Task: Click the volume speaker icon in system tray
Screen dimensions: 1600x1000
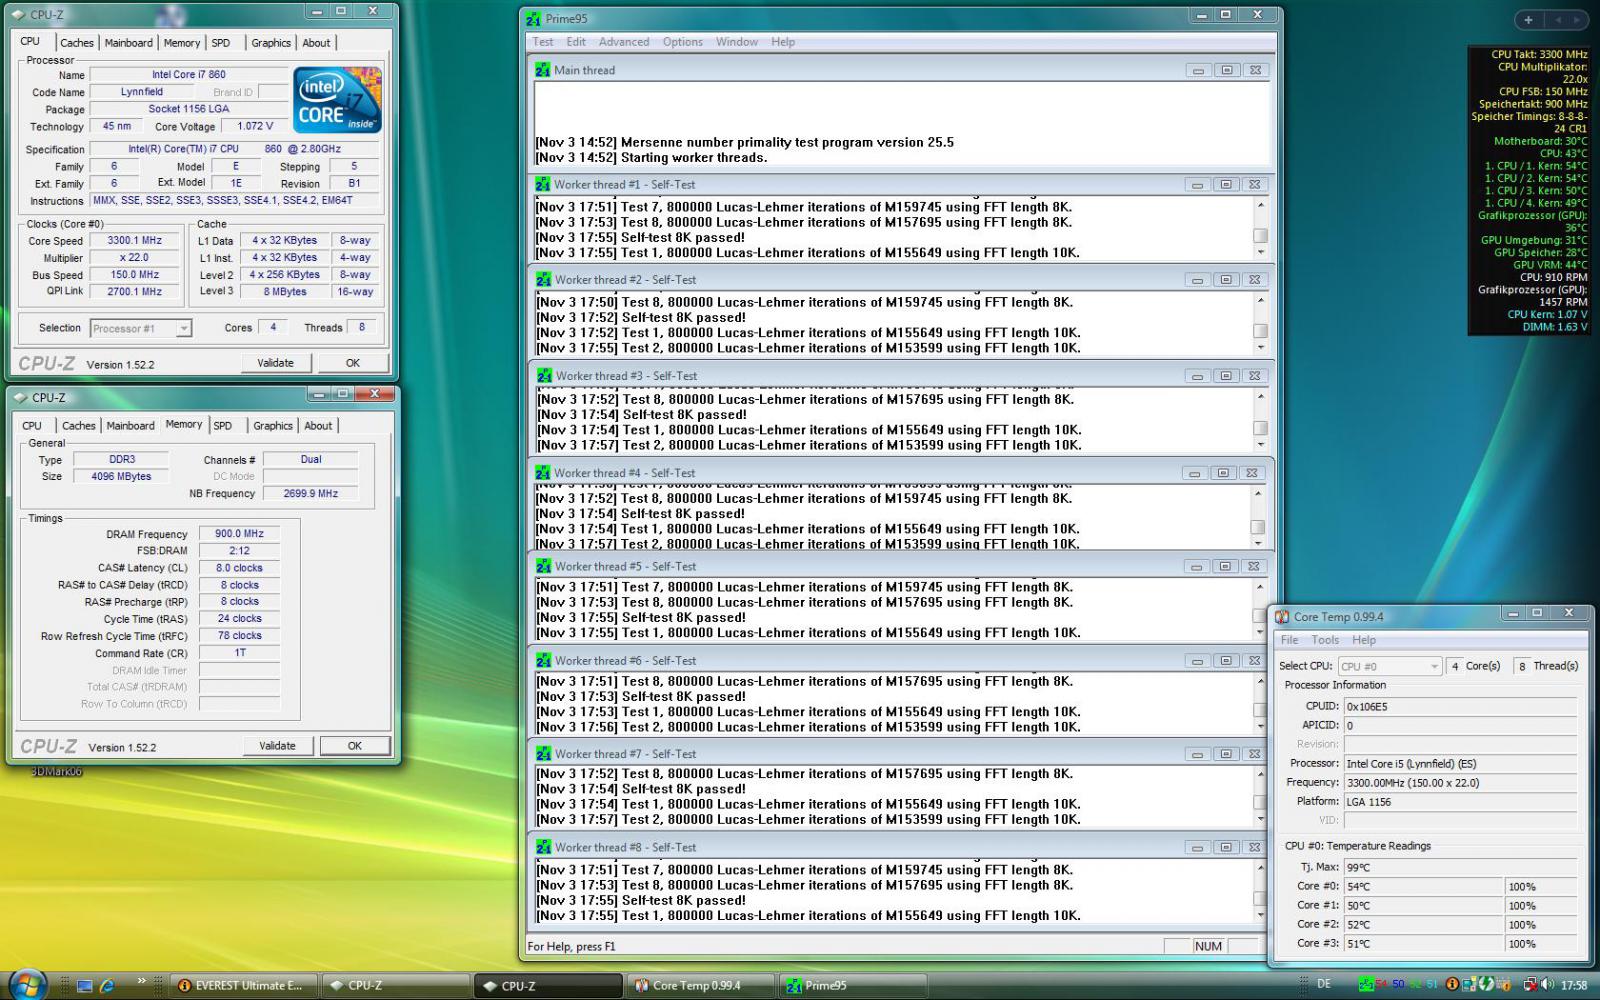Action: (1547, 985)
